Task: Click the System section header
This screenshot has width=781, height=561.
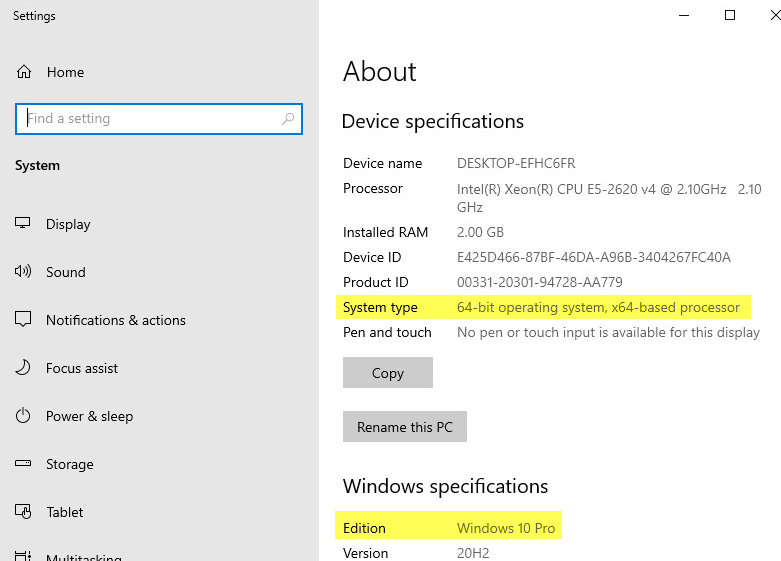Action: pyautogui.click(x=37, y=165)
